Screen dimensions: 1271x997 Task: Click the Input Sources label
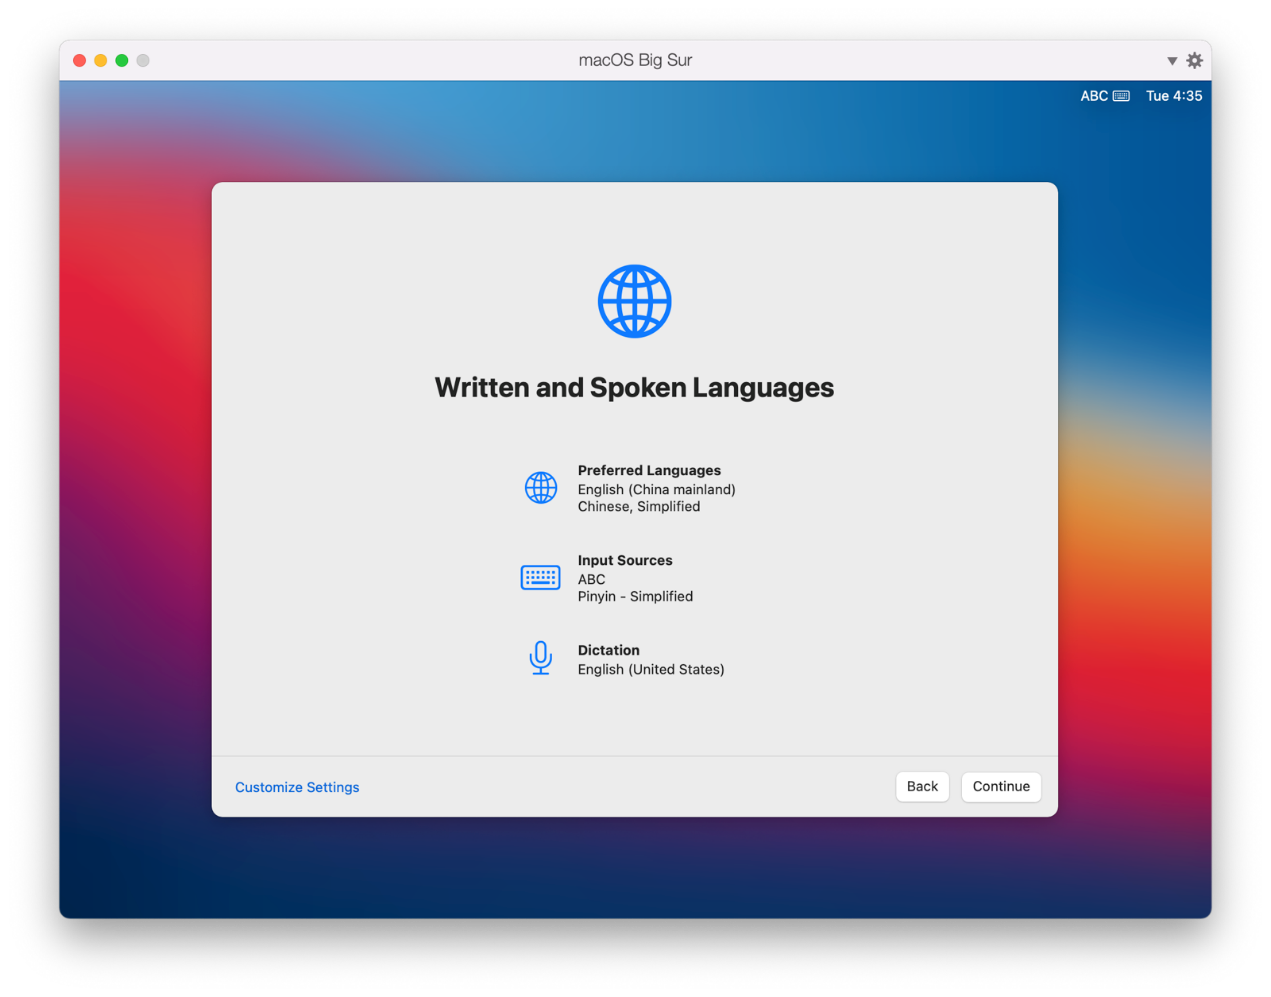click(x=625, y=560)
